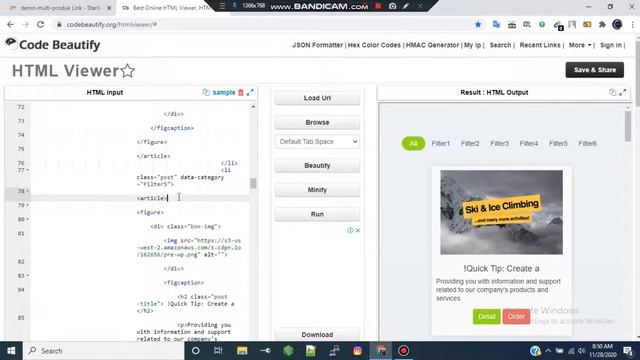Screen dimensions: 640x360
Task: Collapse code fold at line 80
Action: (x=27, y=219)
